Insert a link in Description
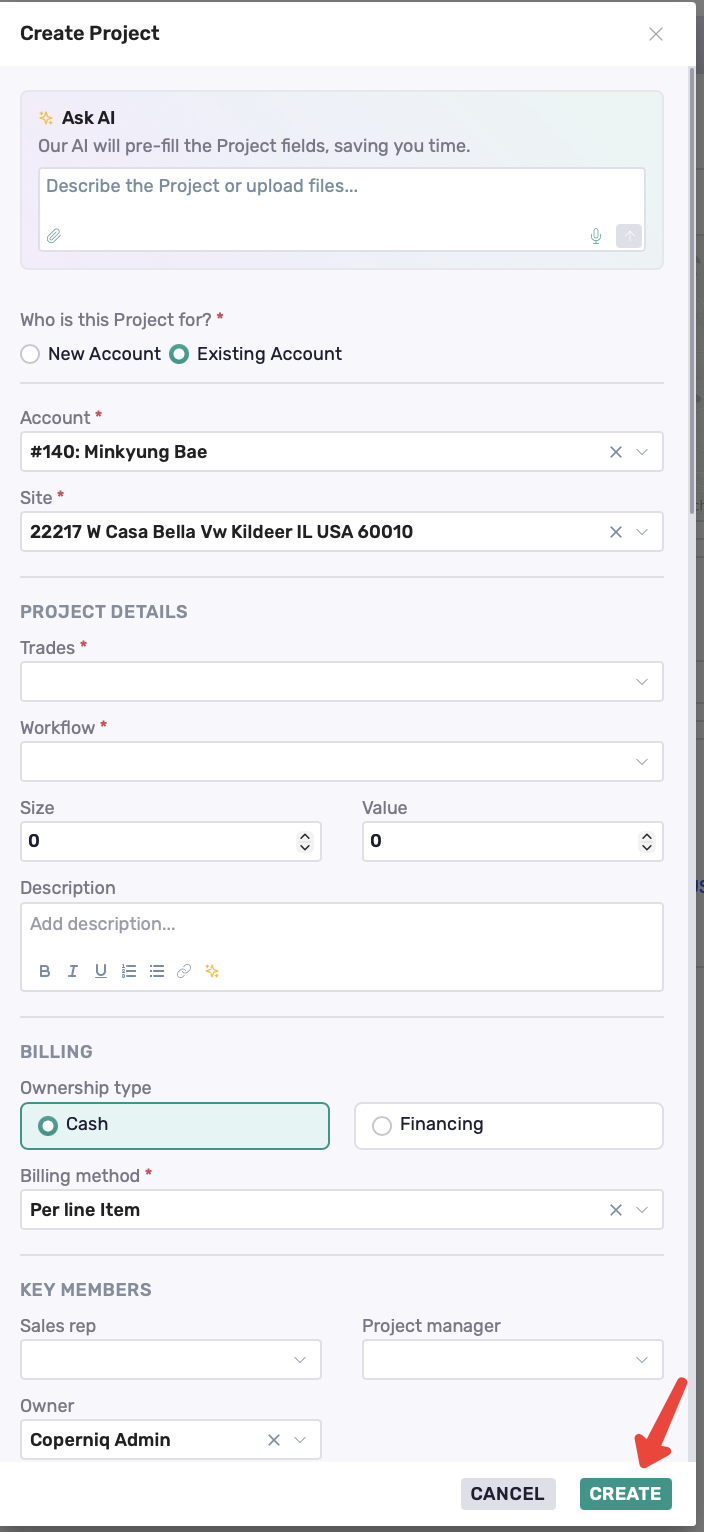The width and height of the screenshot is (704, 1532). (184, 971)
